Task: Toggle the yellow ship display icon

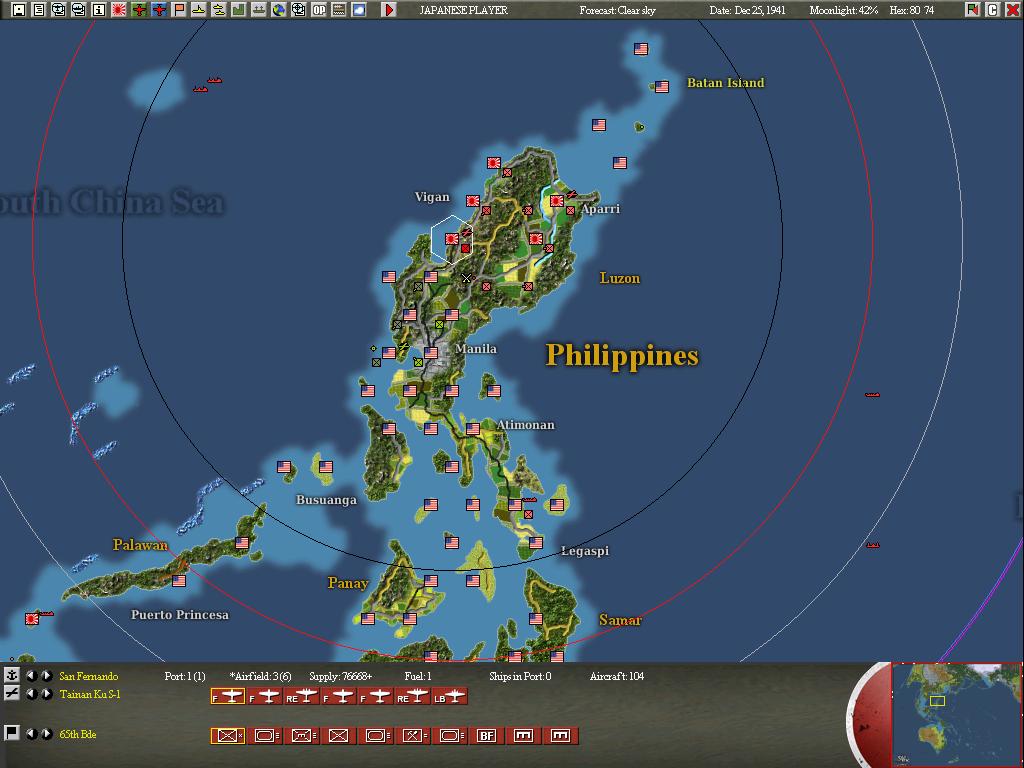Action: tap(197, 9)
